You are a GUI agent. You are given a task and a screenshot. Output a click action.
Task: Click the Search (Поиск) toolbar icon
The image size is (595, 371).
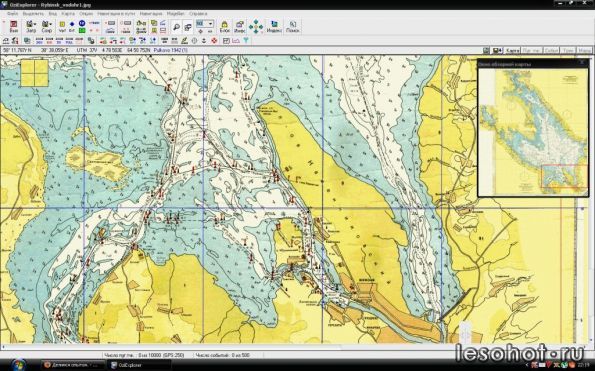[293, 27]
